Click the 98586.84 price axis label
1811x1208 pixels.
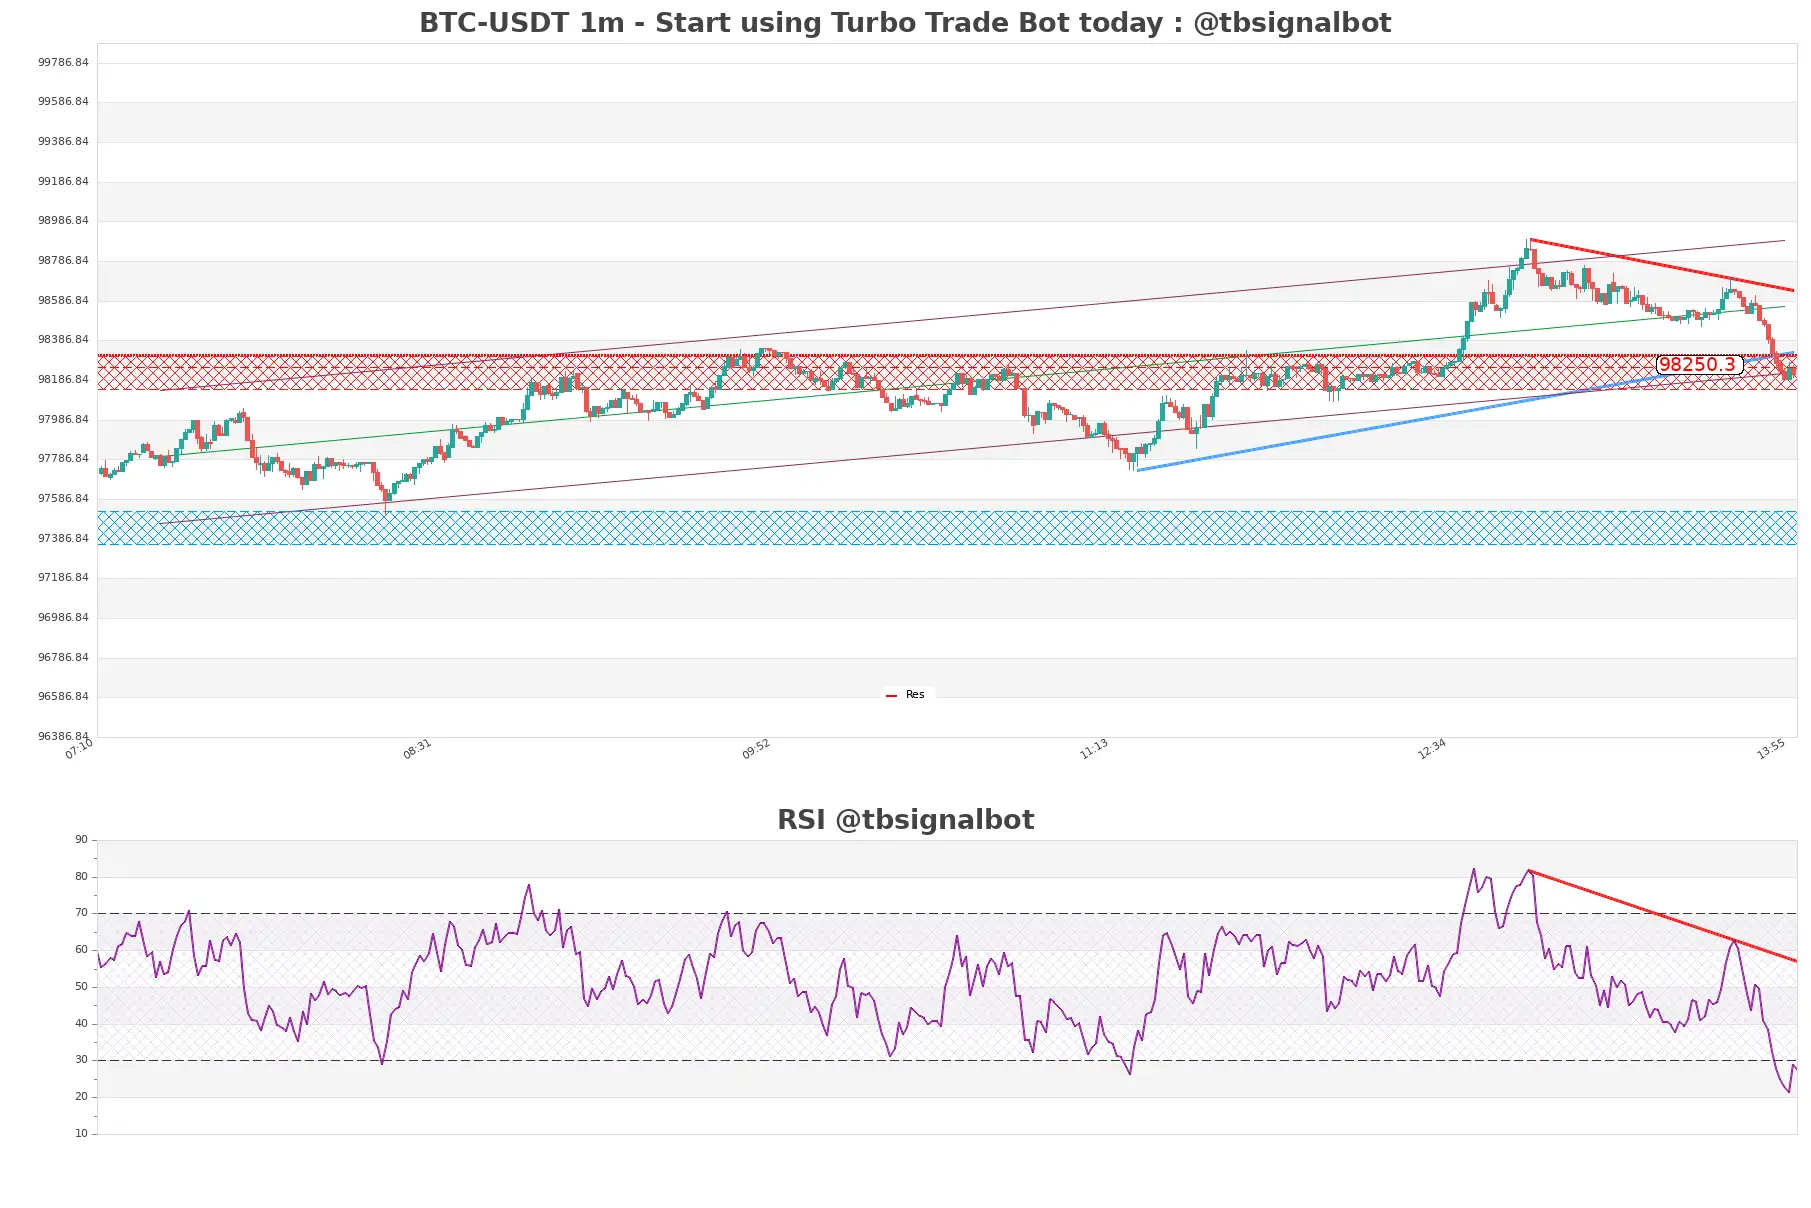(x=63, y=301)
